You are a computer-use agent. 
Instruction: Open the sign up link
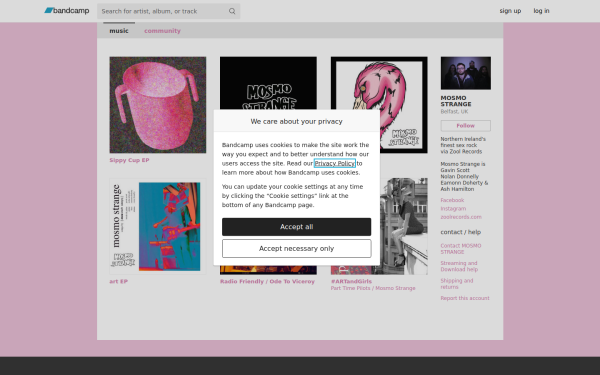click(510, 11)
